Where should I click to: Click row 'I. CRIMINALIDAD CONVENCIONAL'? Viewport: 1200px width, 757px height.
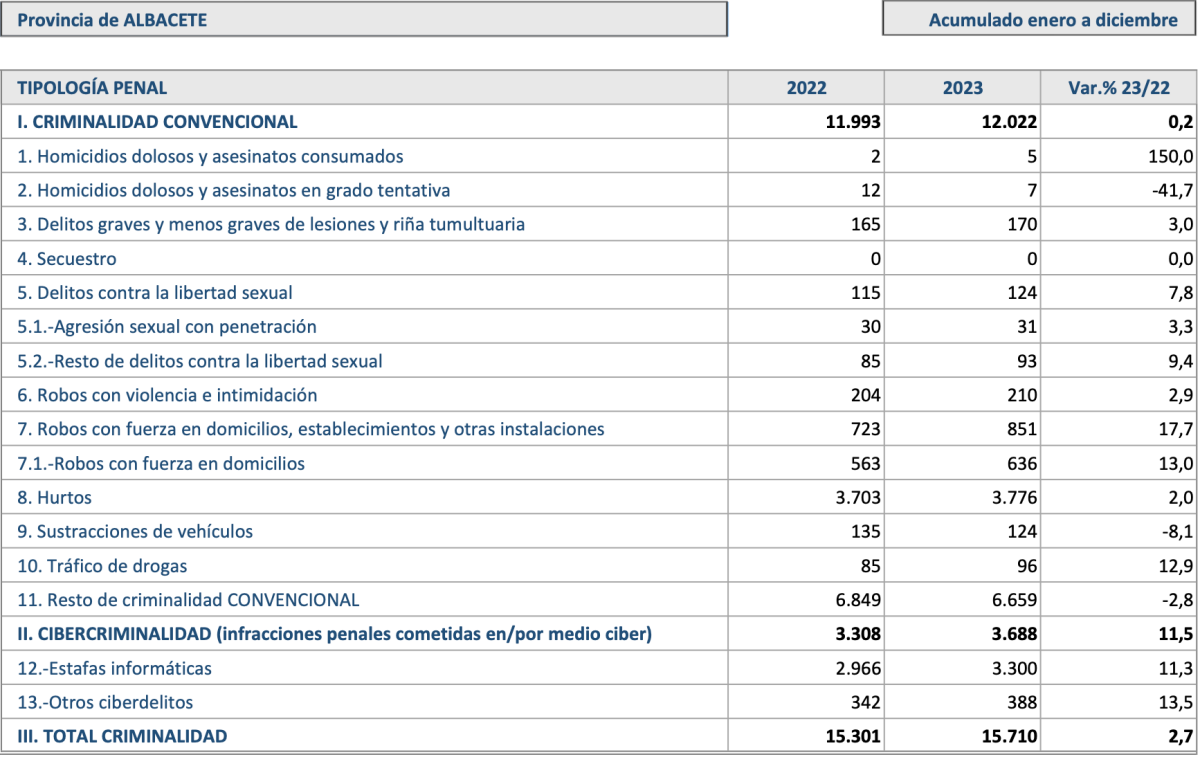click(599, 122)
